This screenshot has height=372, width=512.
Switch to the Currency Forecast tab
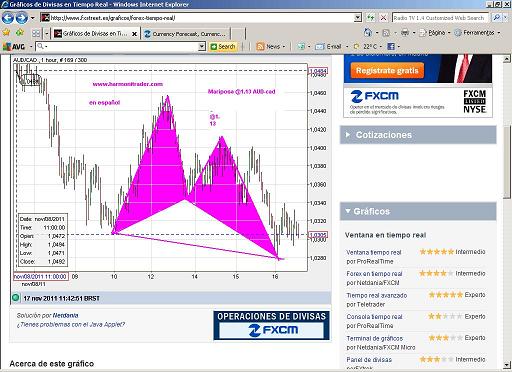(x=185, y=34)
